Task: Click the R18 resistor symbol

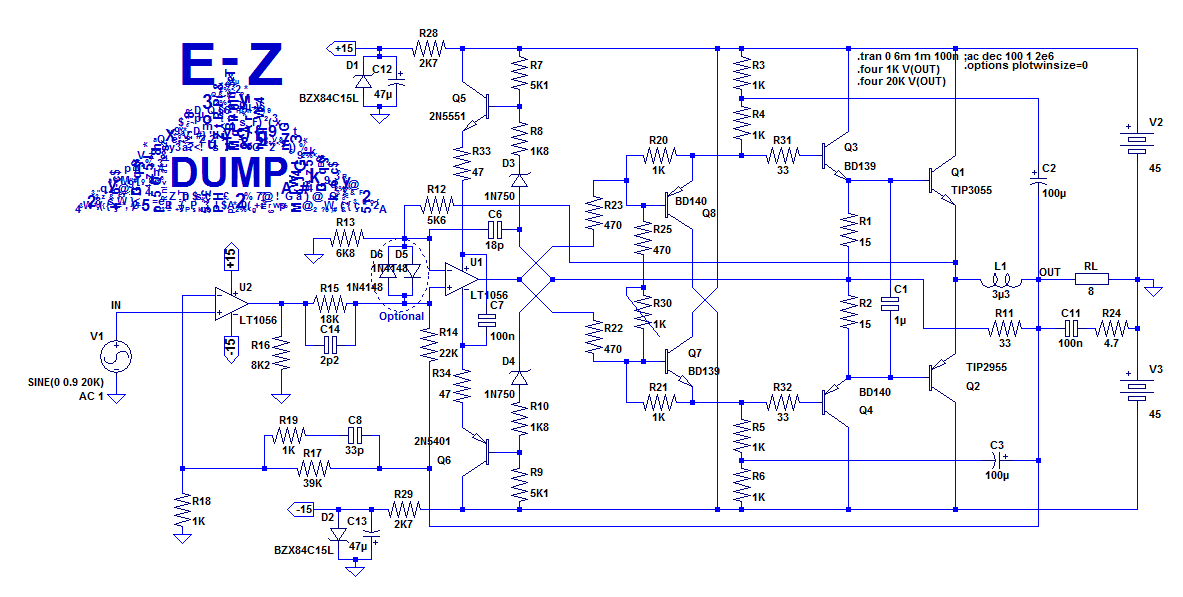Action: (x=182, y=510)
